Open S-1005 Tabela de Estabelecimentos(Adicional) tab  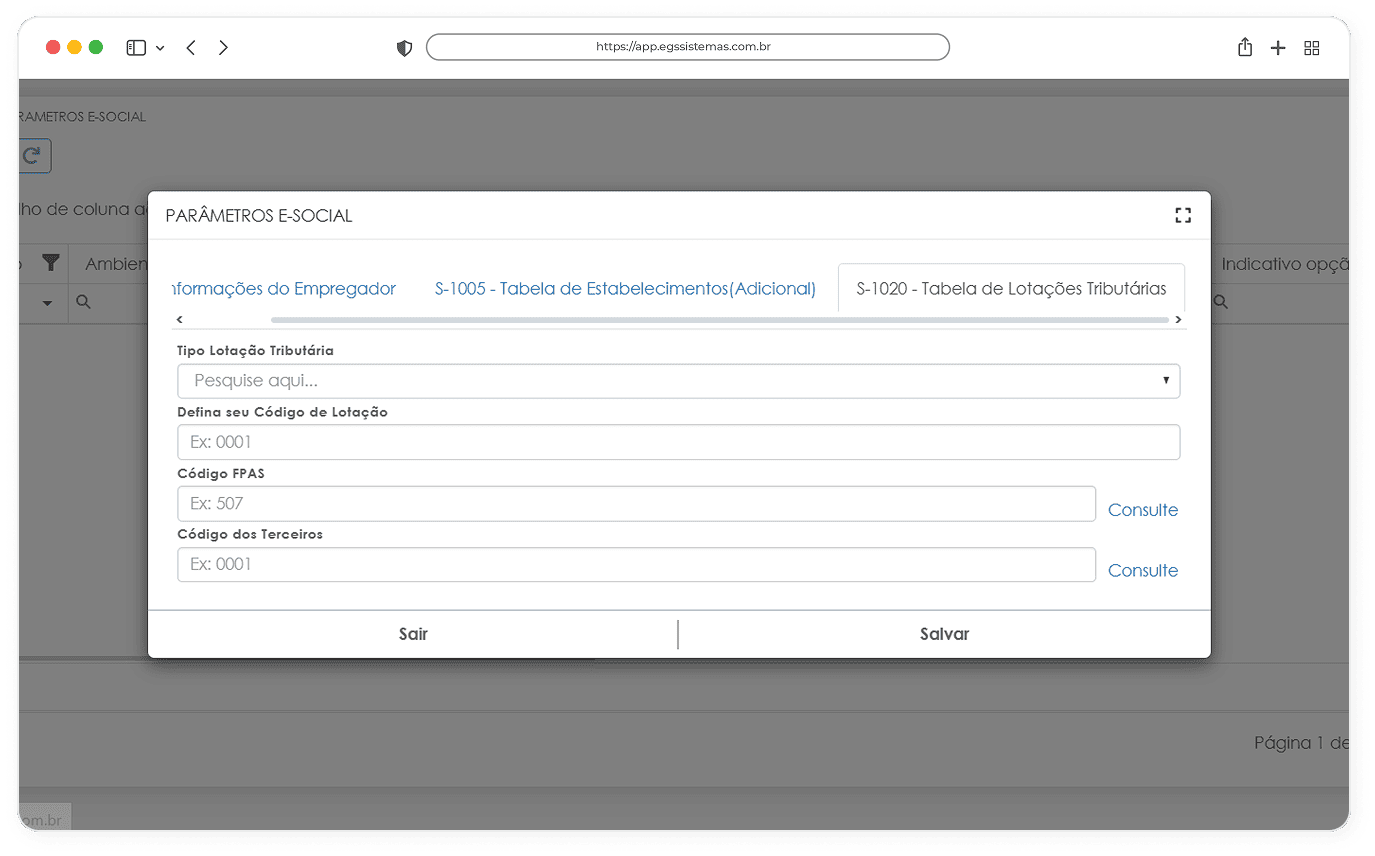tap(625, 289)
